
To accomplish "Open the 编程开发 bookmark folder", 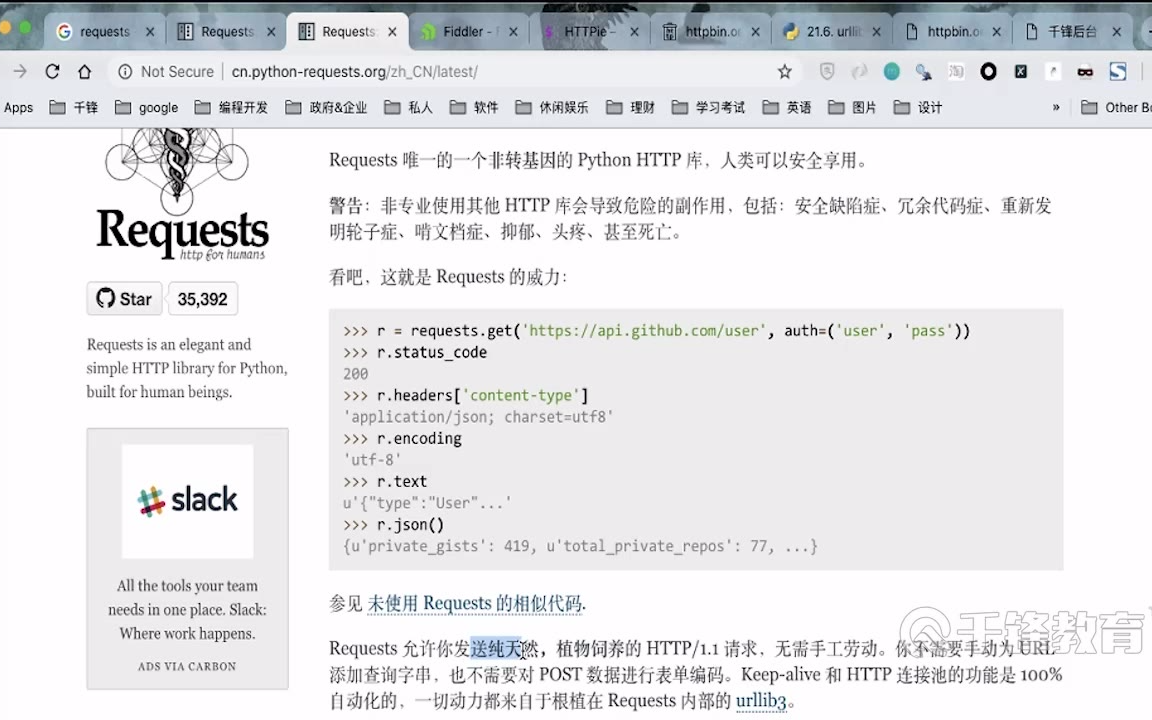I will tap(232, 107).
